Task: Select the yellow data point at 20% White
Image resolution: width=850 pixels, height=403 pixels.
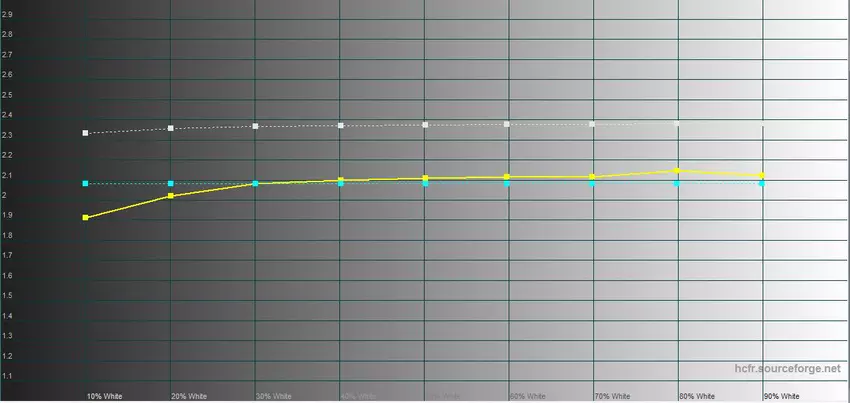Action: click(x=171, y=196)
